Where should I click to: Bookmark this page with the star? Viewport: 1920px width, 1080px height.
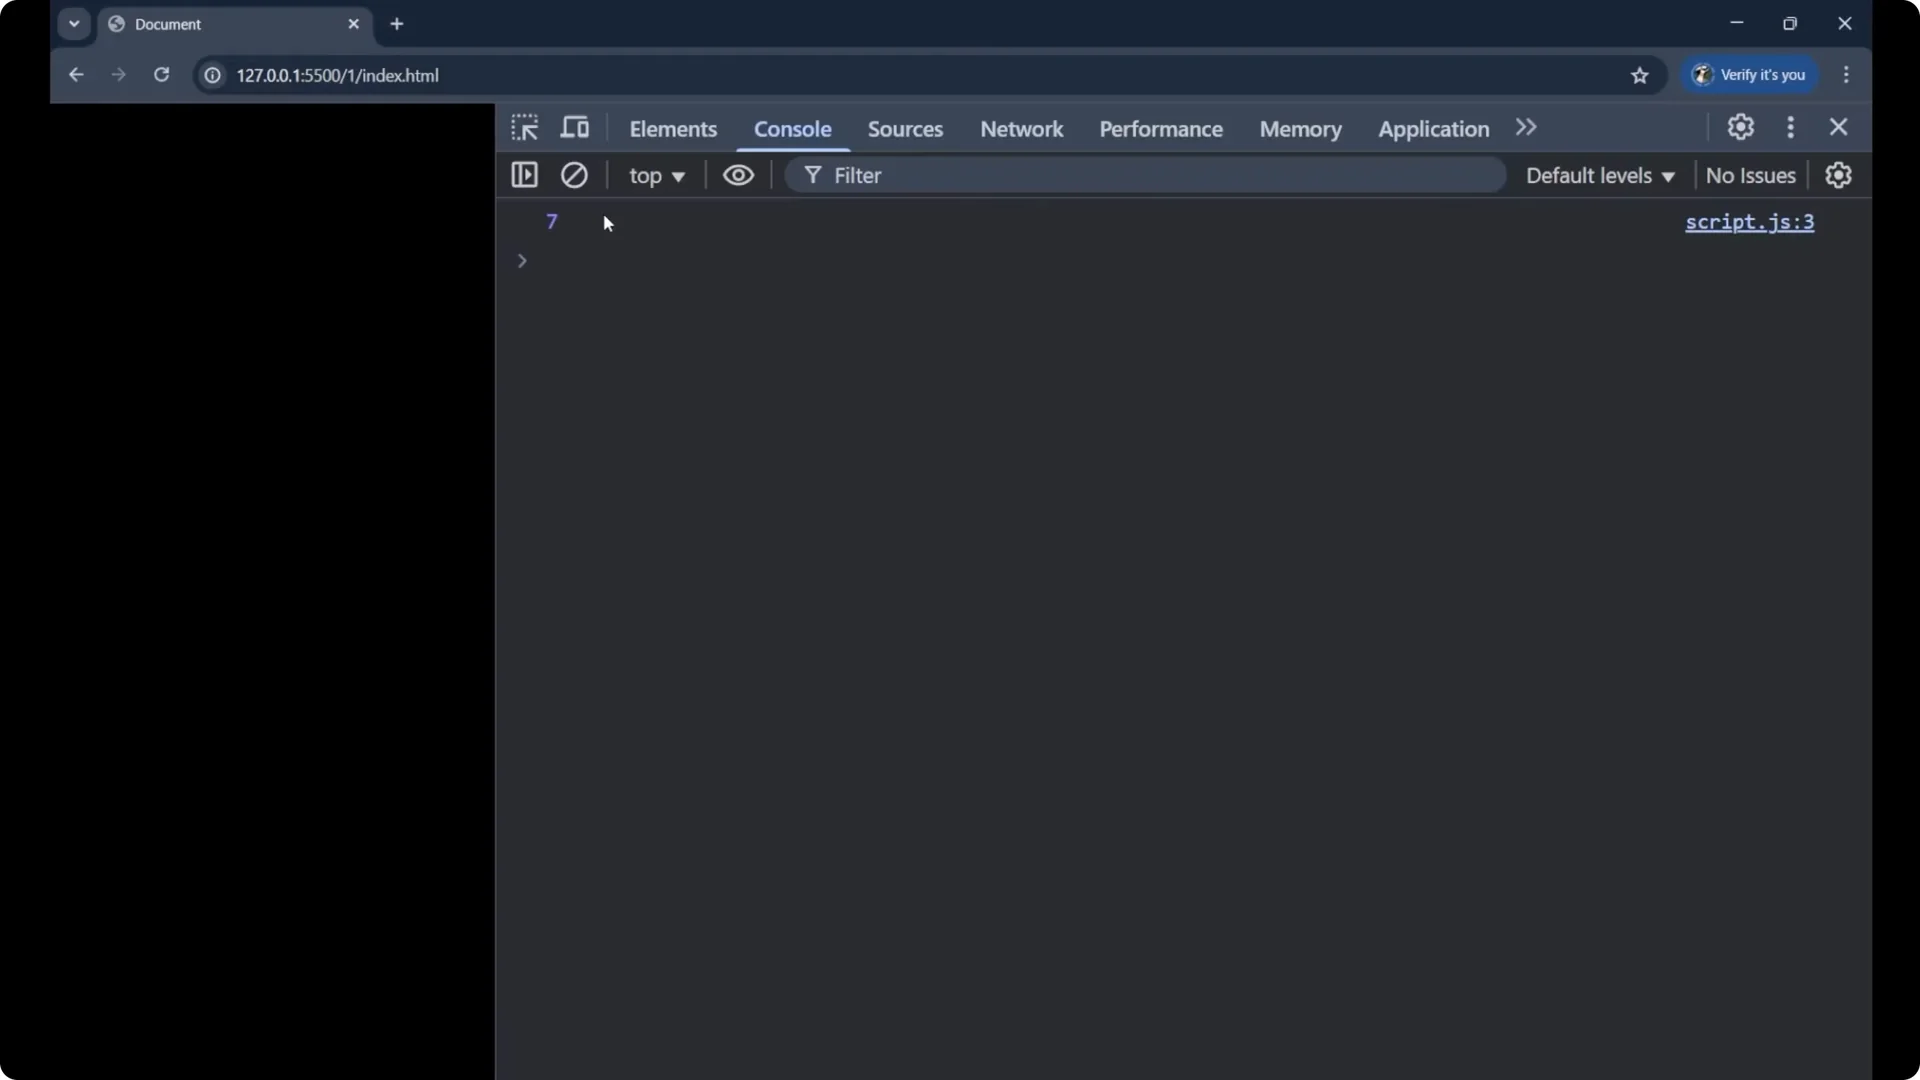[1640, 75]
